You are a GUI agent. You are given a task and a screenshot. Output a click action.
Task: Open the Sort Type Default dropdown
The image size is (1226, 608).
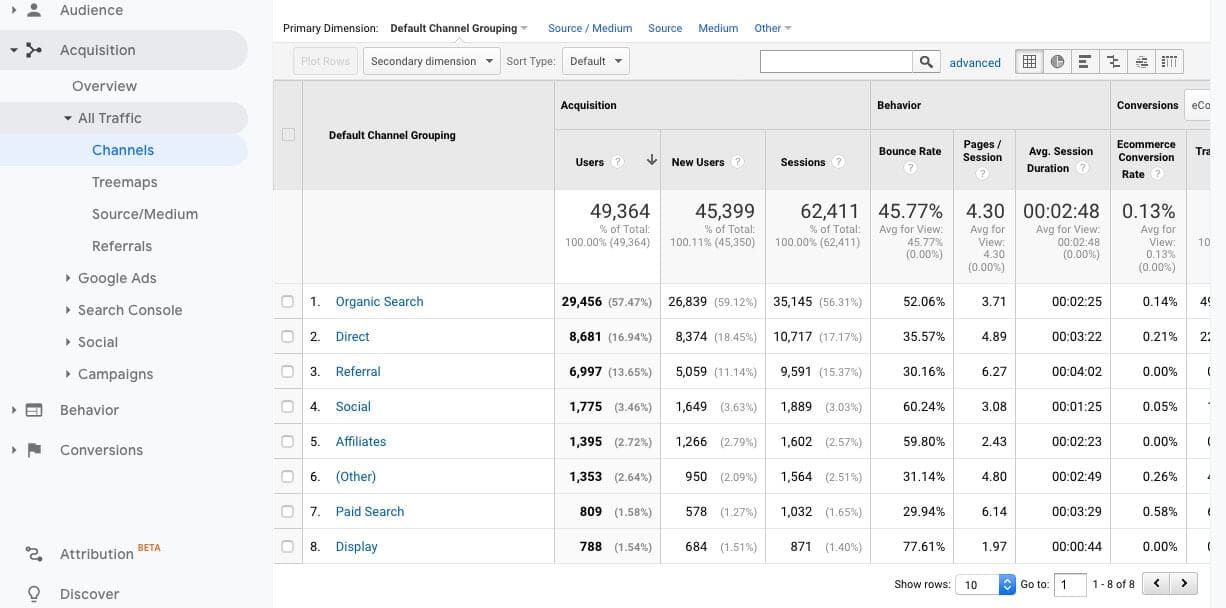[x=595, y=61]
